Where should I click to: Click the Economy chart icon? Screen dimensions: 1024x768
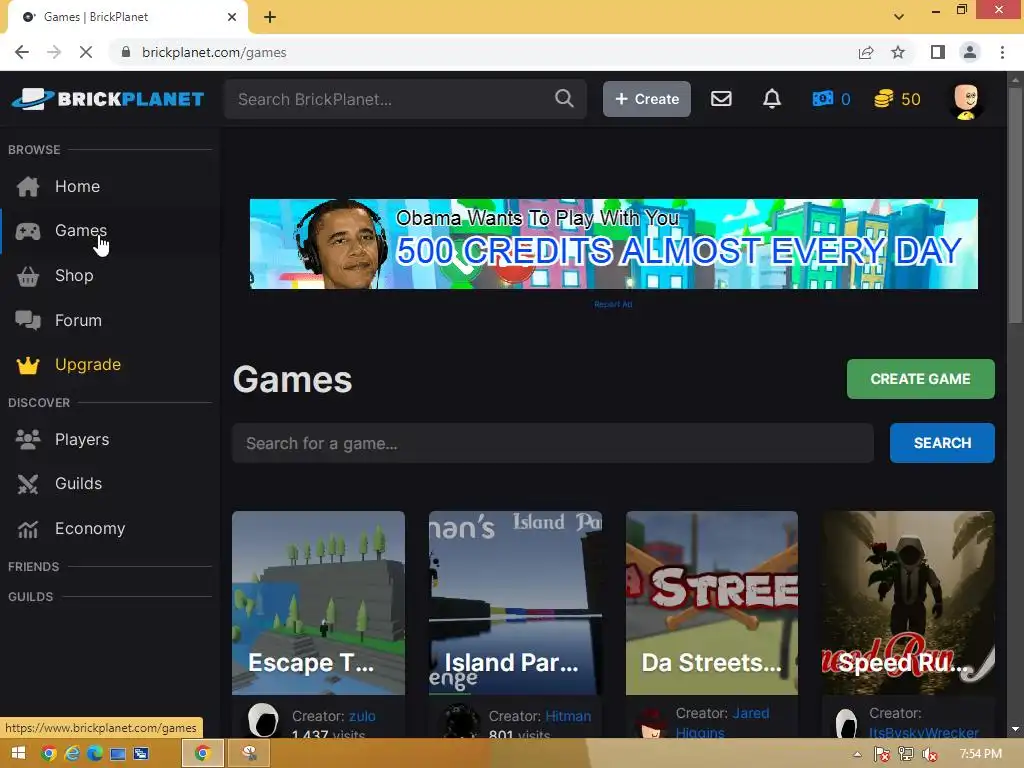point(28,529)
